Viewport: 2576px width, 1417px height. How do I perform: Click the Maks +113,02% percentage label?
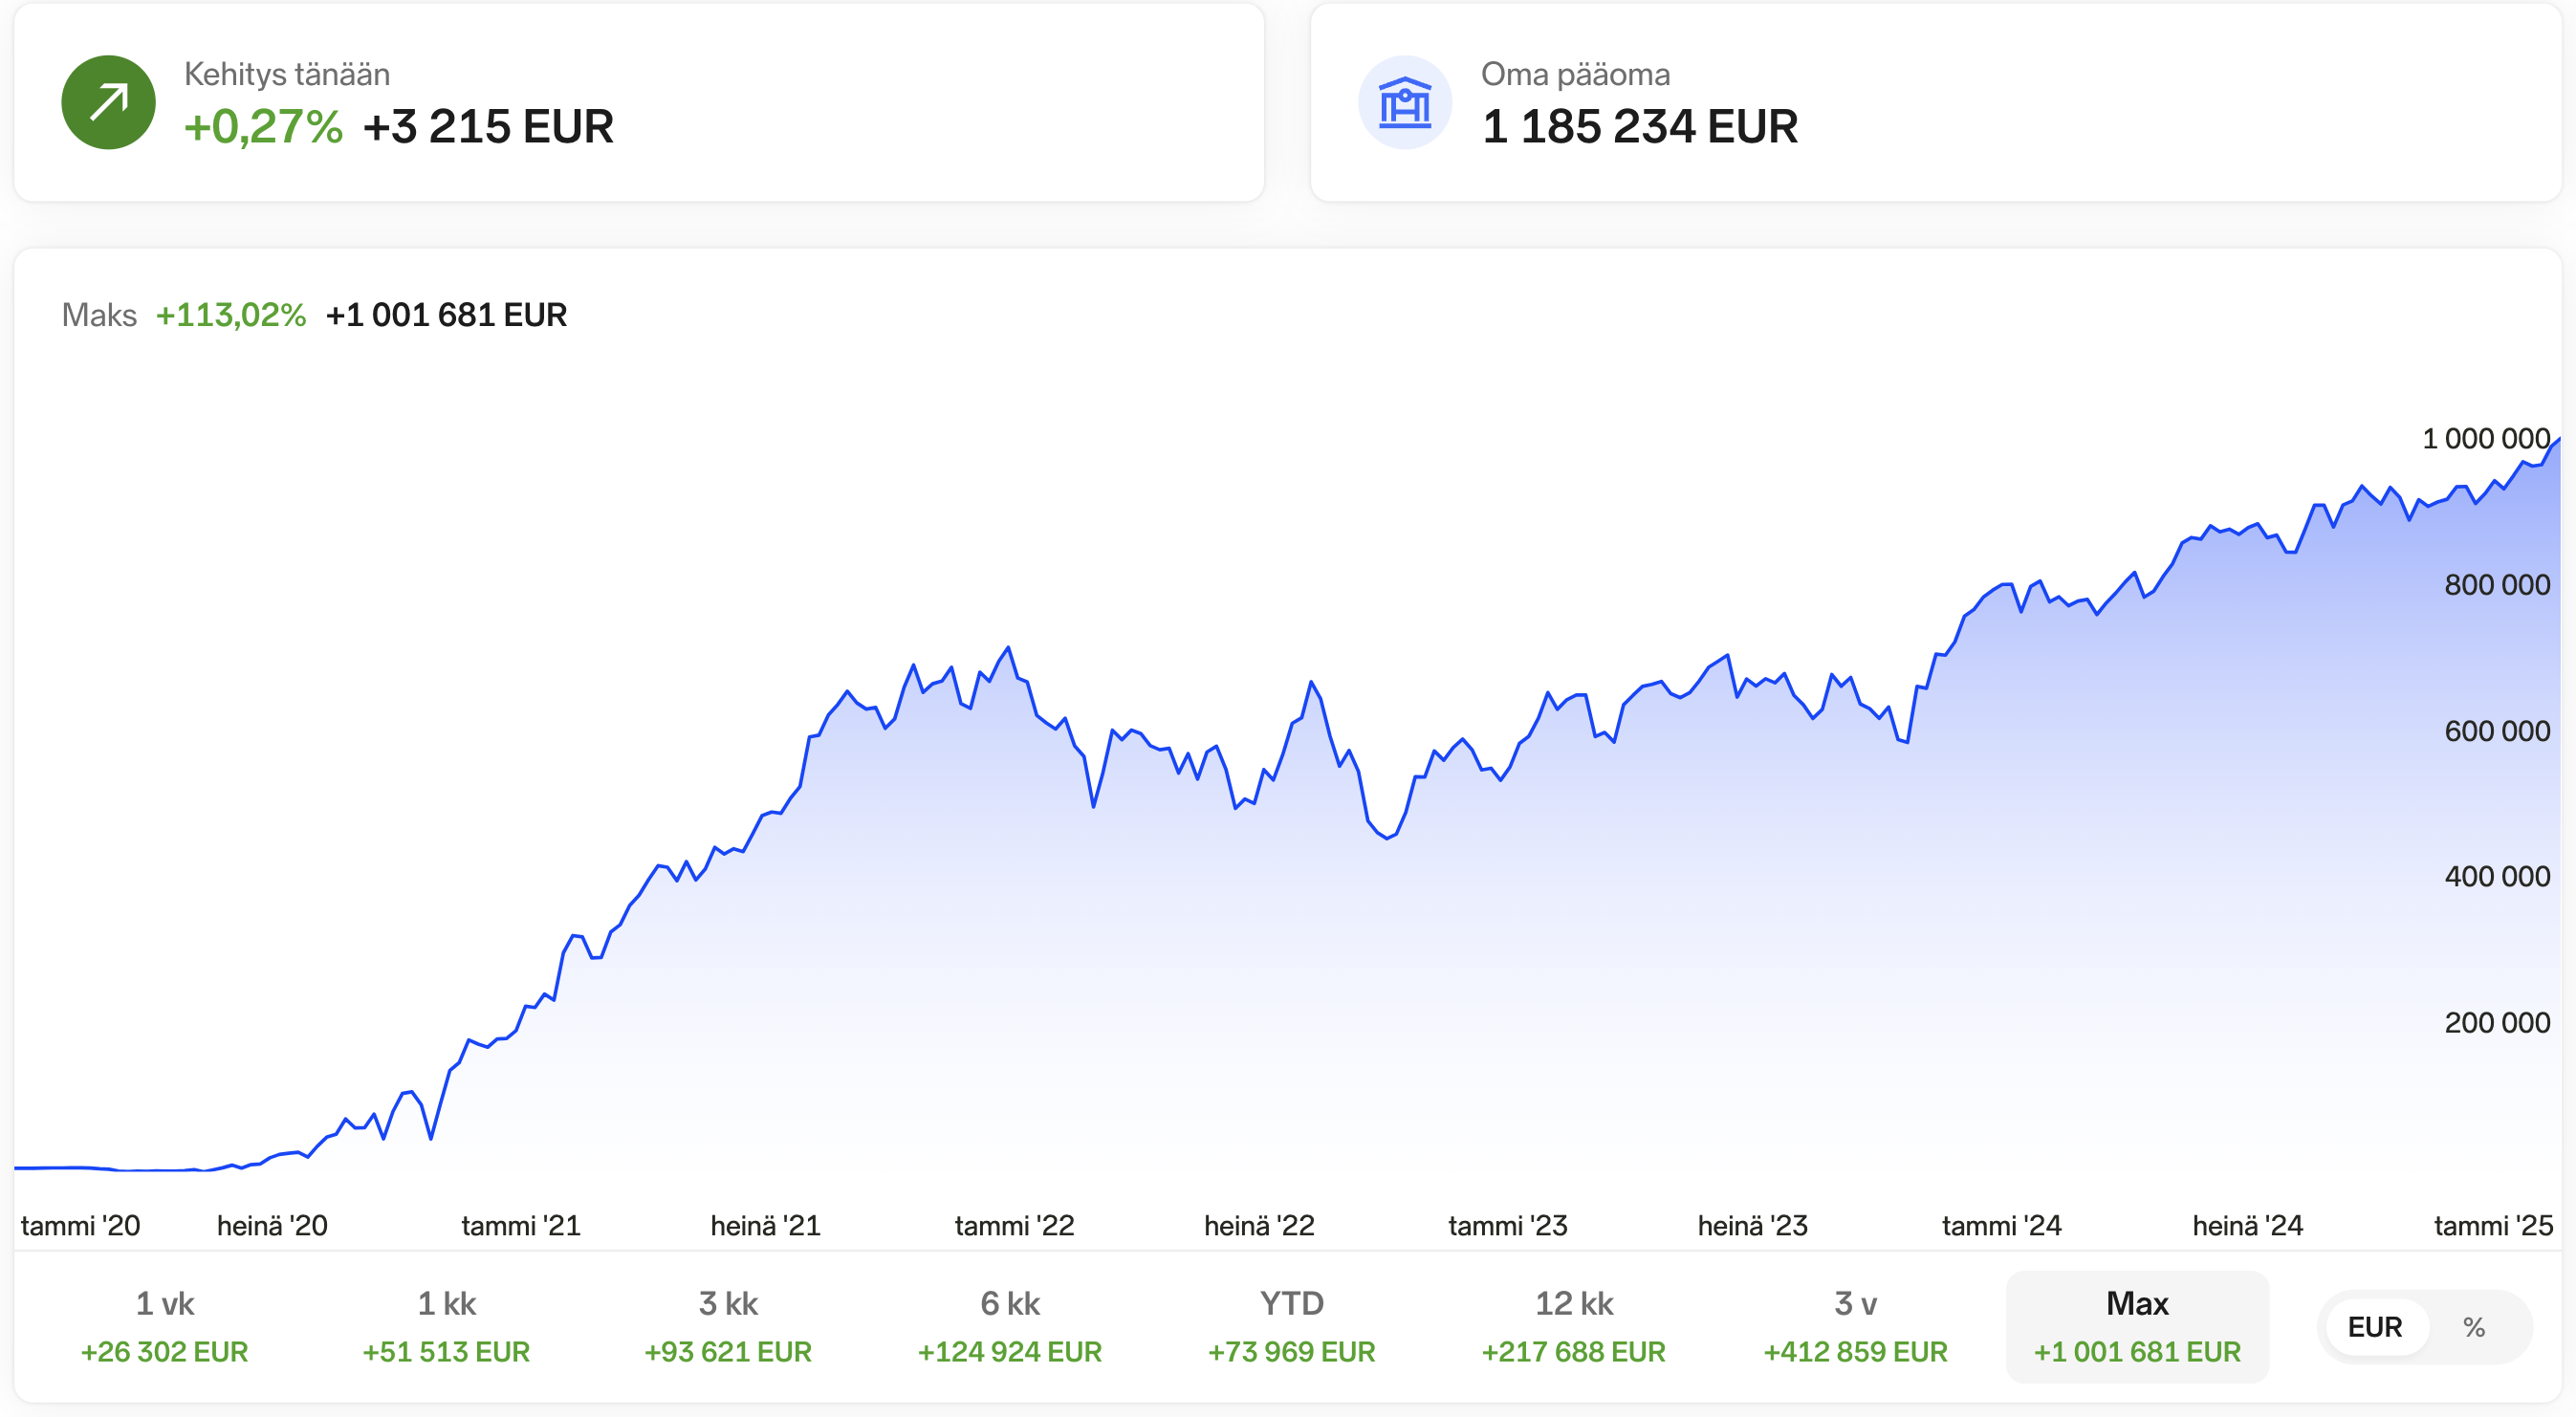click(231, 315)
